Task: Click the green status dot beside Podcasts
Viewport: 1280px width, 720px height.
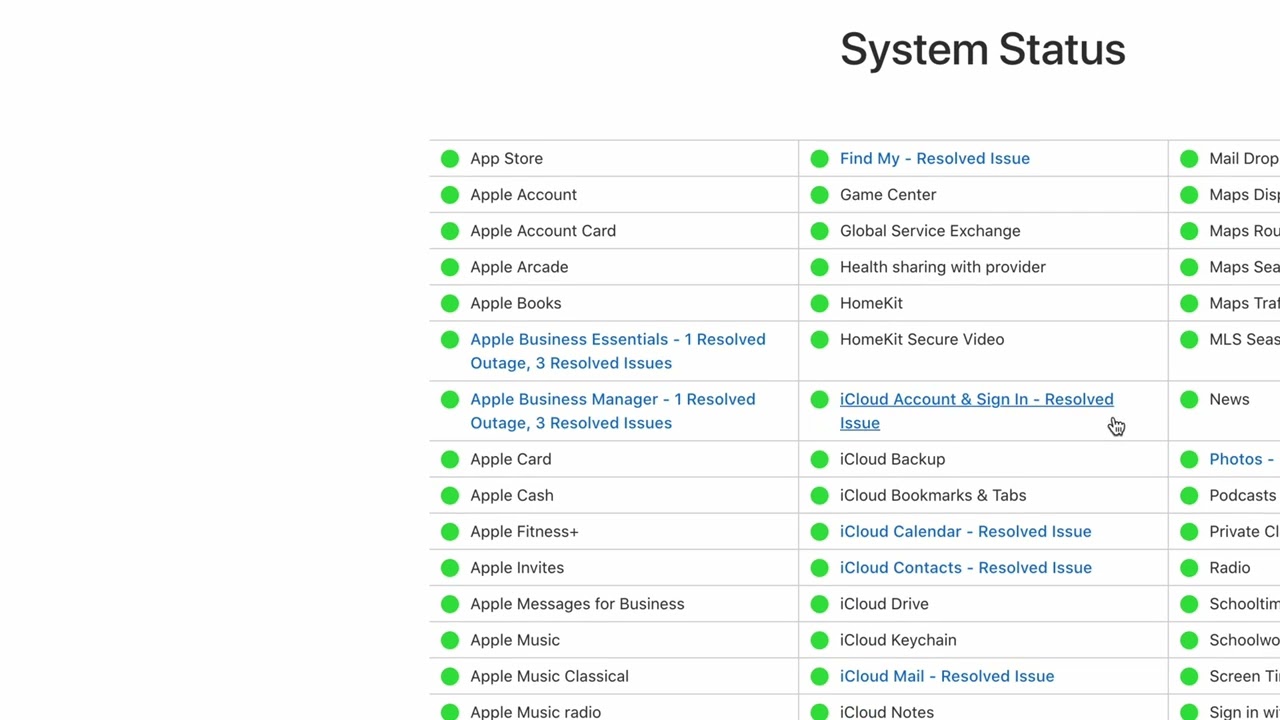Action: tap(1189, 495)
